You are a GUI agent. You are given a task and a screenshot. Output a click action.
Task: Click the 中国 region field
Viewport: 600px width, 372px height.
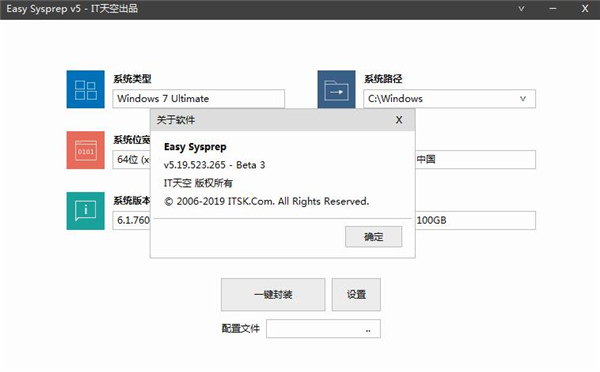point(475,159)
